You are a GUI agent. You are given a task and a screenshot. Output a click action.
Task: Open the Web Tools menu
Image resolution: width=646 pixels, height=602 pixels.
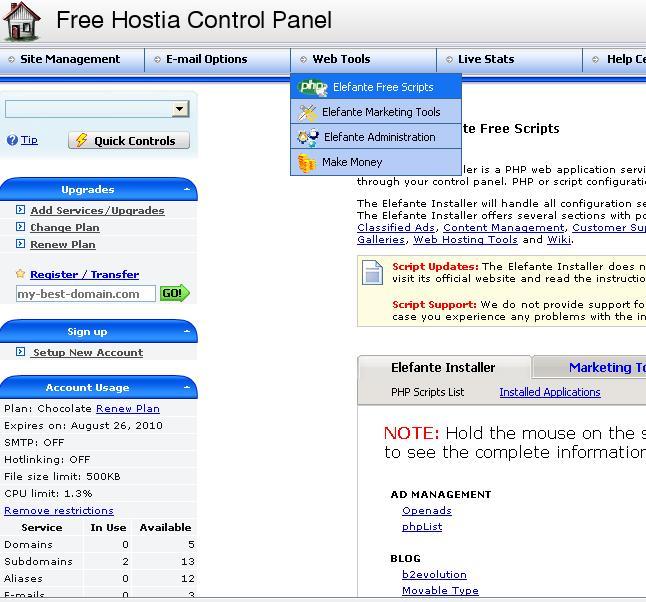coord(363,59)
